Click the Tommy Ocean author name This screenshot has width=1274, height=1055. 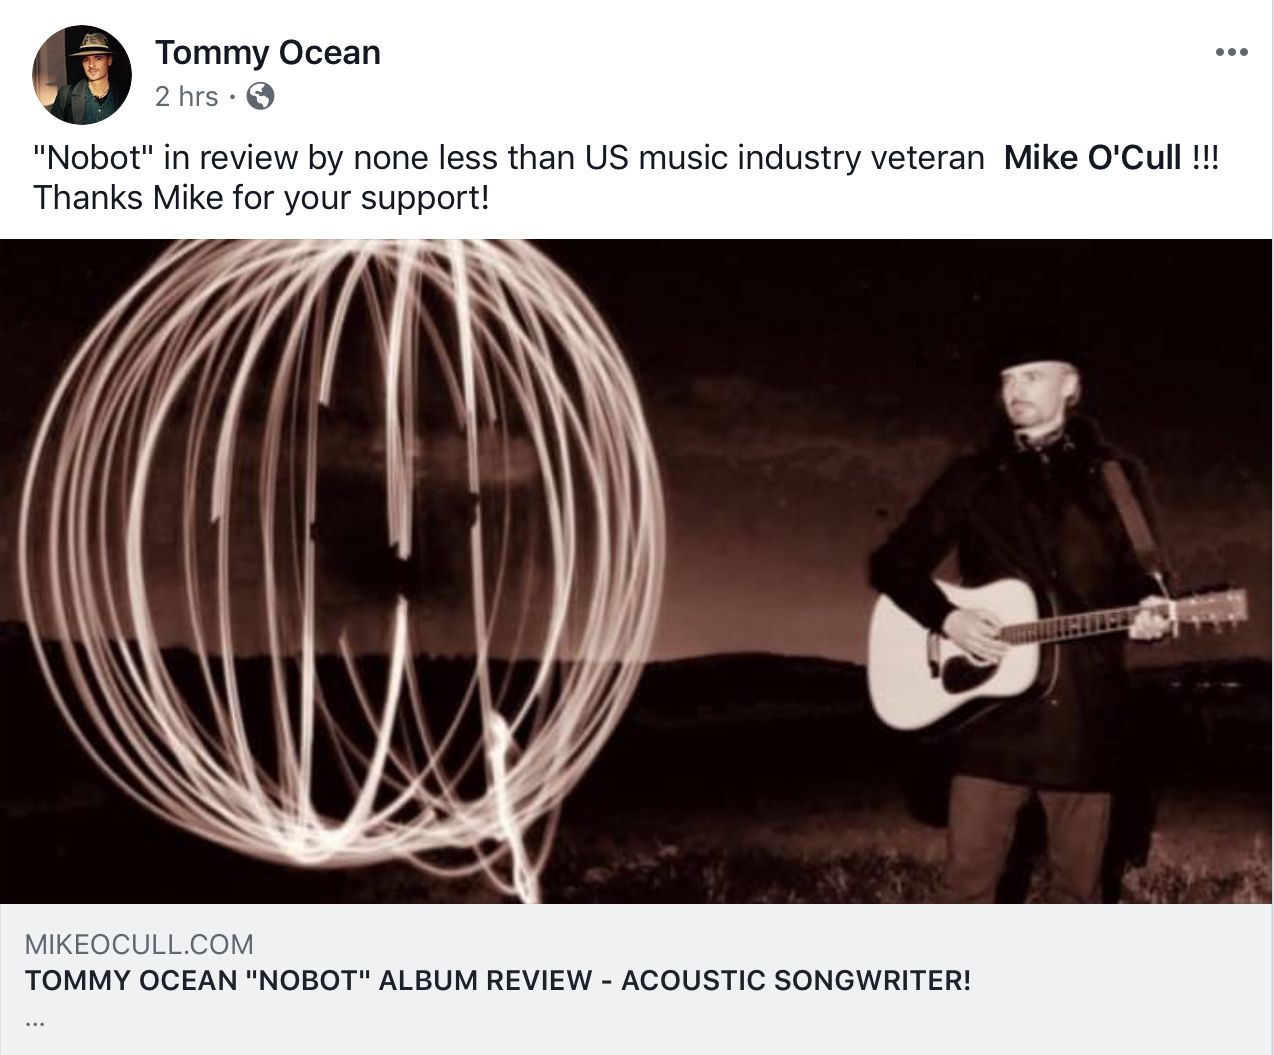268,52
